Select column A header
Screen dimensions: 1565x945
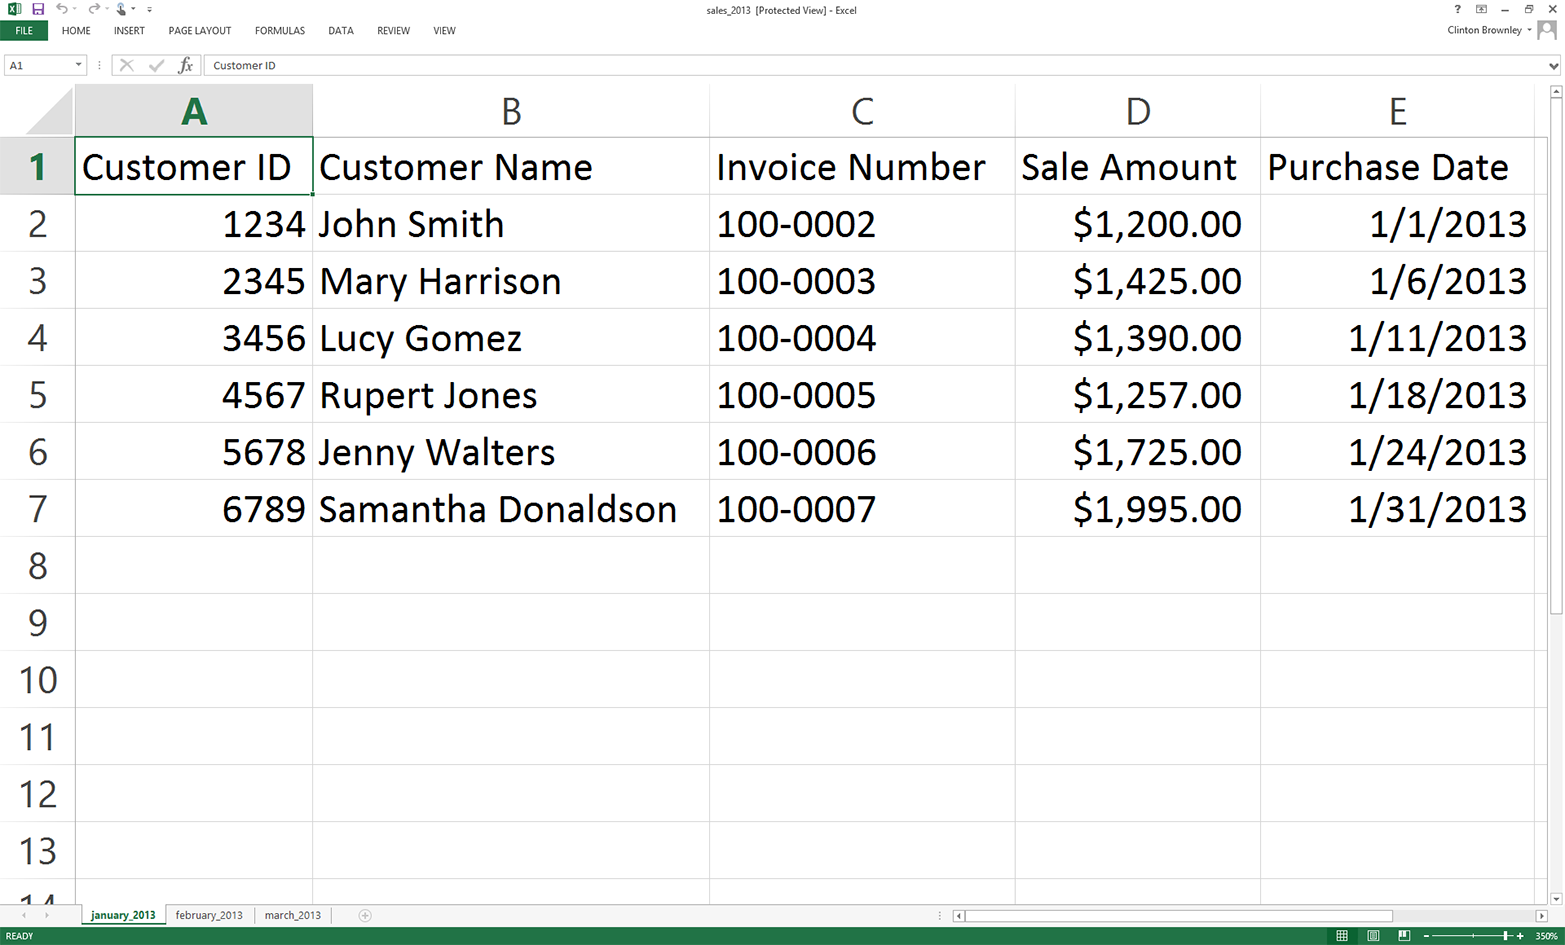(194, 111)
